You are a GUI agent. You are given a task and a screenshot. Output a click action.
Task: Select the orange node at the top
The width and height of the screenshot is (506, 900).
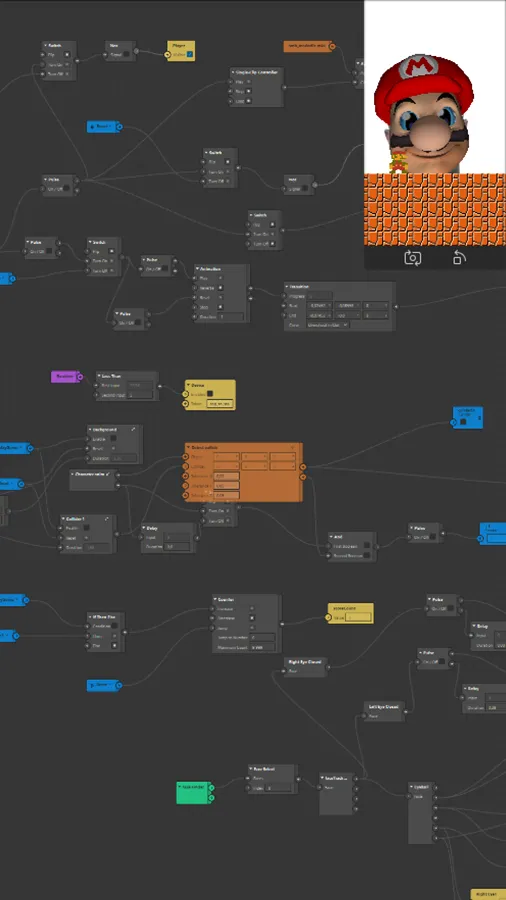[x=309, y=46]
